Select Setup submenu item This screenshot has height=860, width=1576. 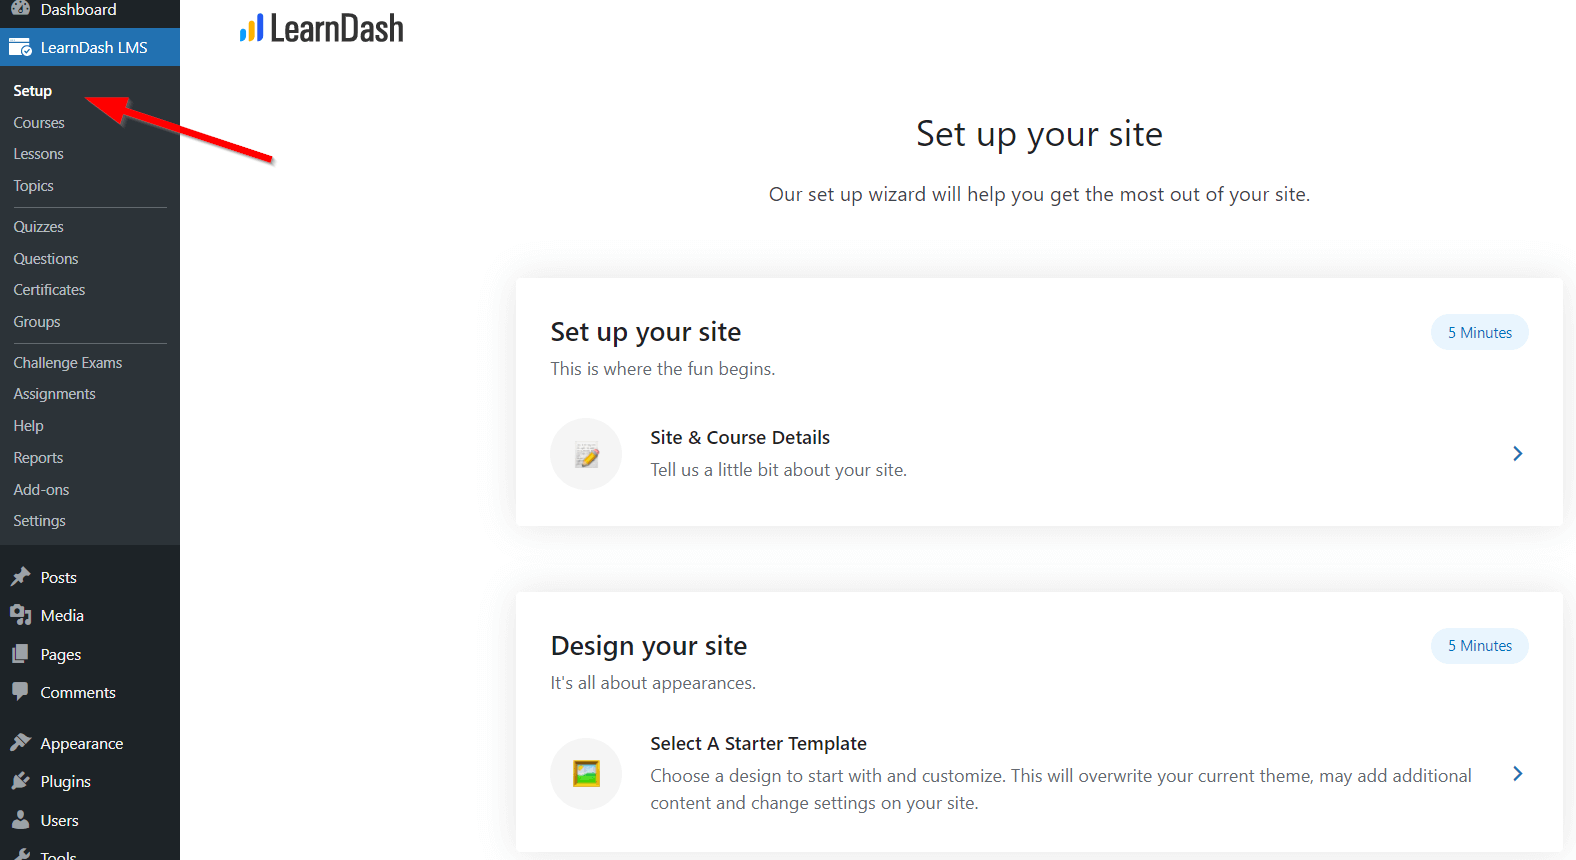click(32, 91)
